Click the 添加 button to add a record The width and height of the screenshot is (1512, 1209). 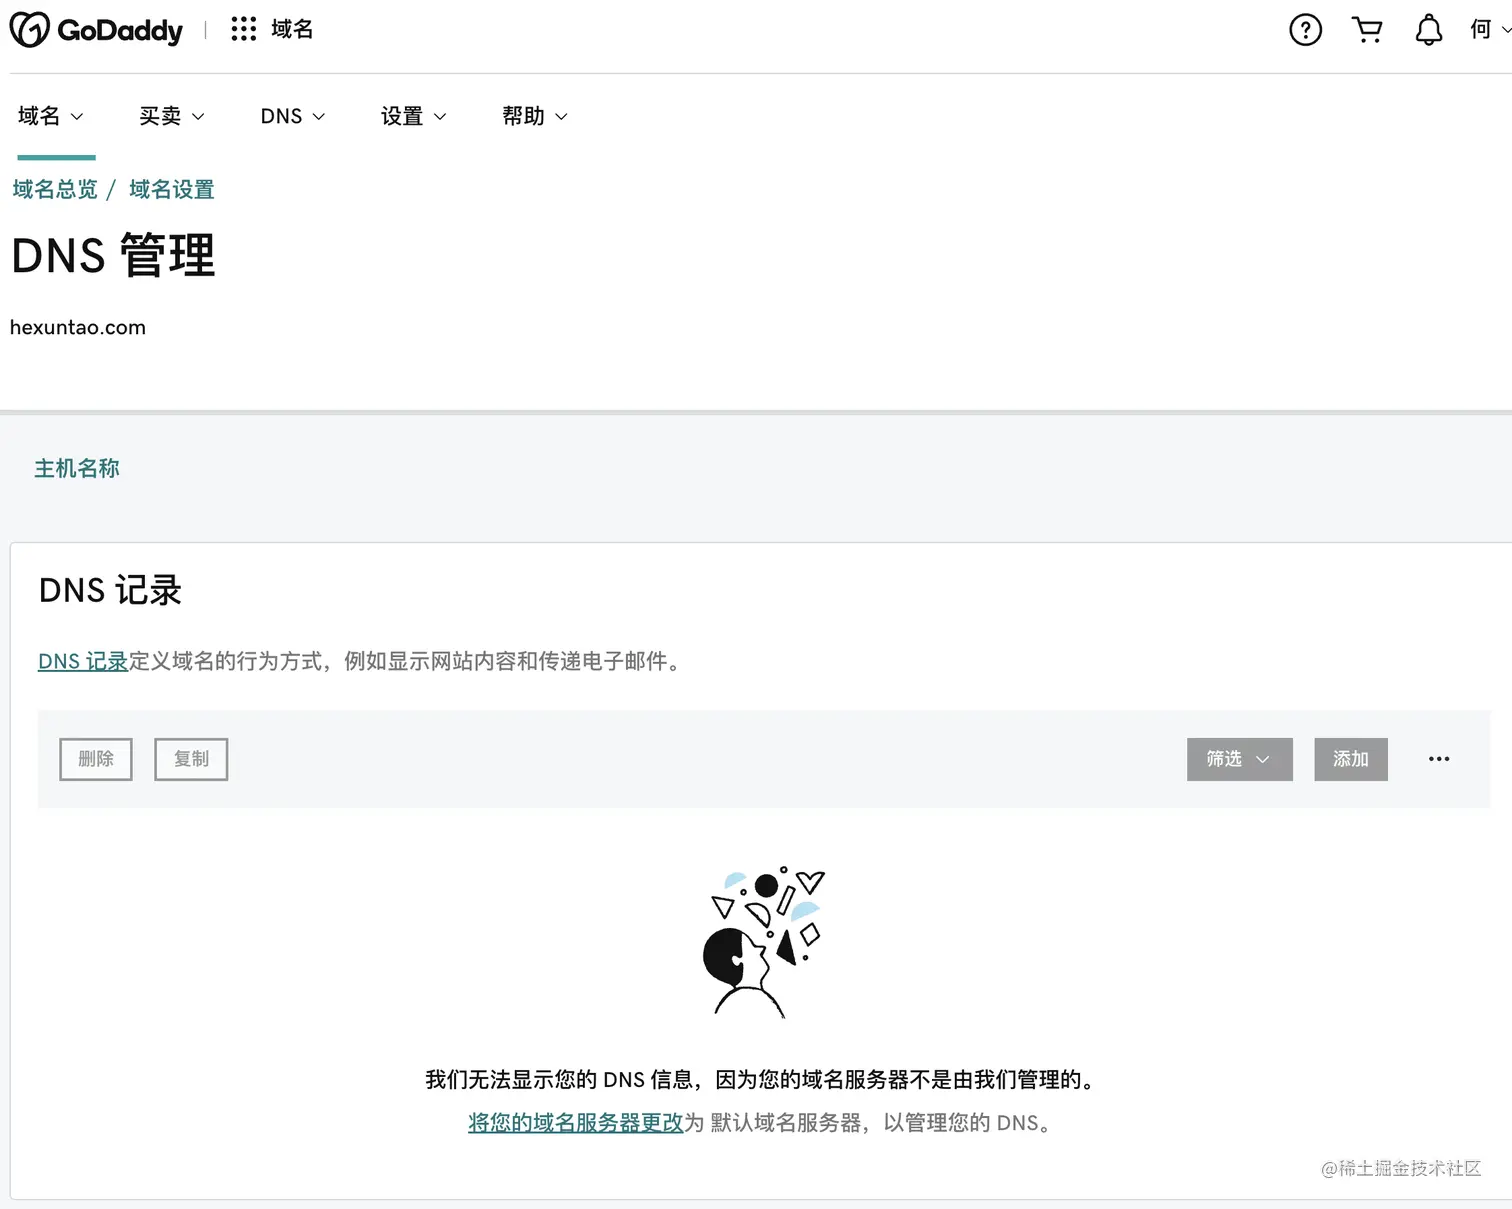point(1350,759)
